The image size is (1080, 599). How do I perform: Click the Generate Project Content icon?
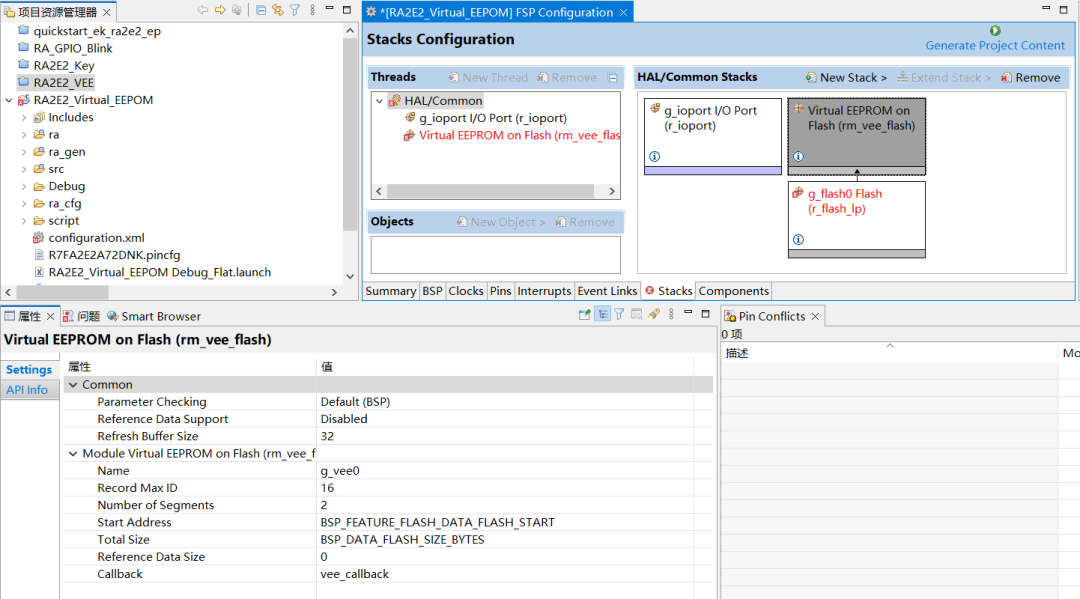pos(994,31)
